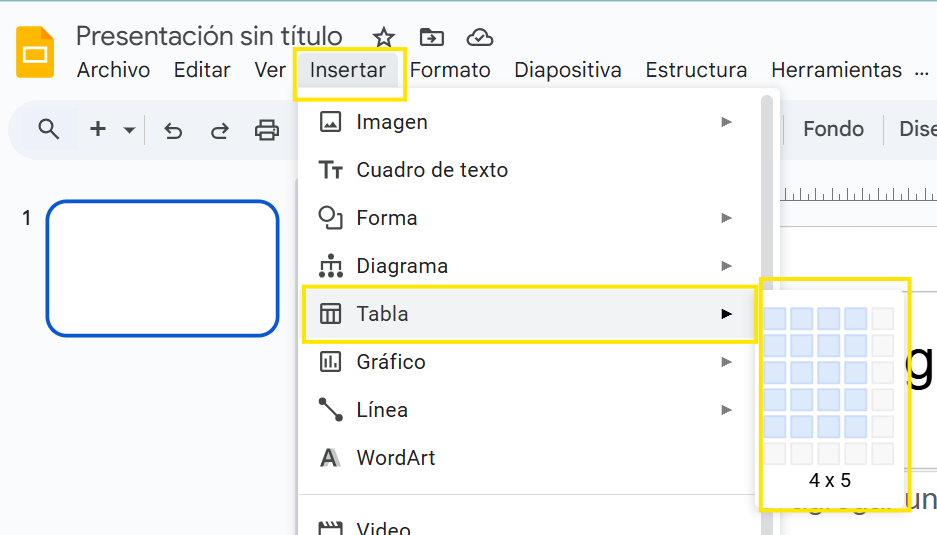
Task: Choose WordArt in Insertar menu
Action: tap(396, 458)
